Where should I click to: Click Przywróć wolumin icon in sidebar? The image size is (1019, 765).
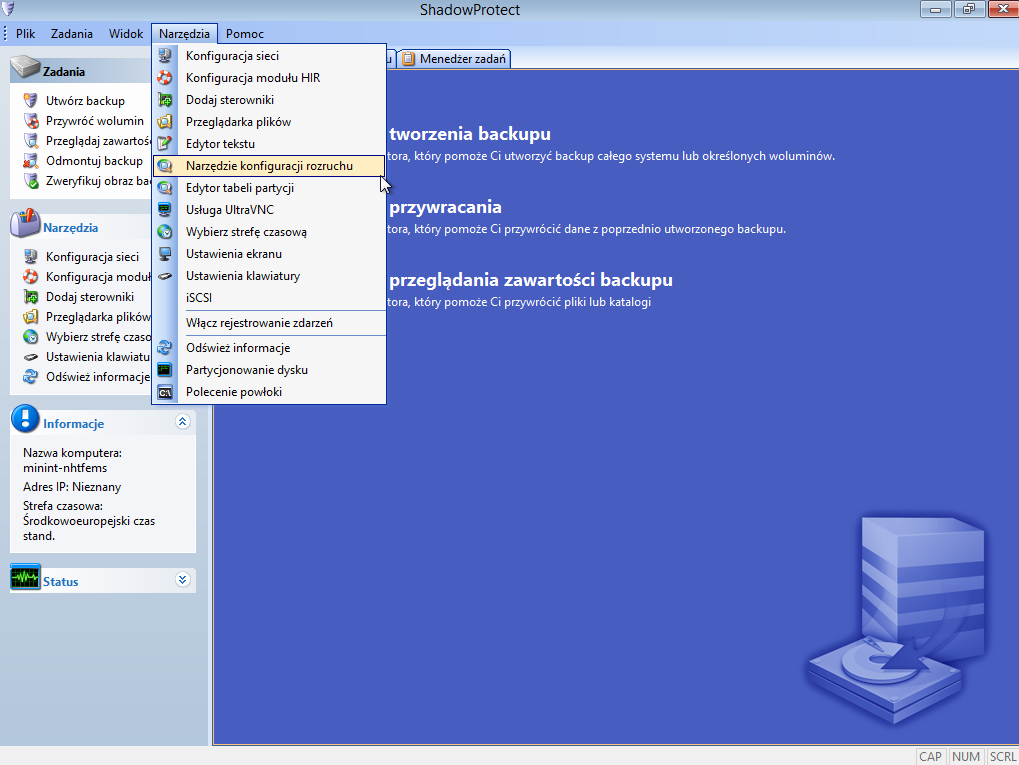[31, 121]
